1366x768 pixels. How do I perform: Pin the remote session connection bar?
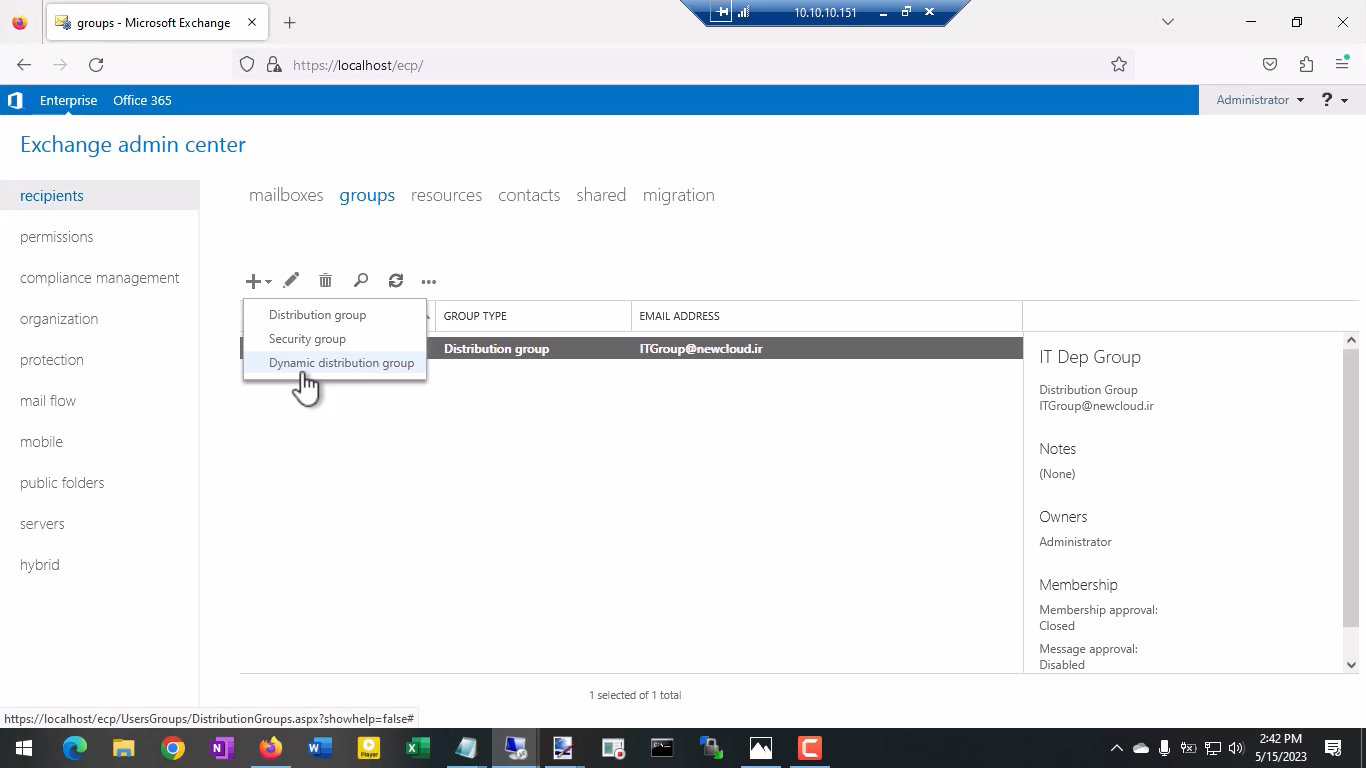[x=721, y=12]
